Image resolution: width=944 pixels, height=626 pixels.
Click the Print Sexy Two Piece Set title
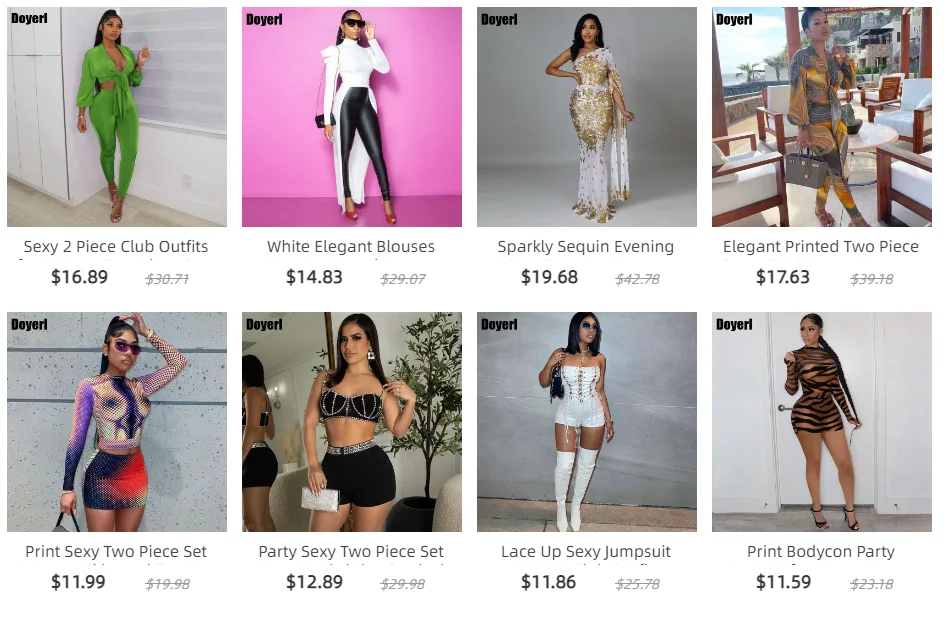coord(116,551)
